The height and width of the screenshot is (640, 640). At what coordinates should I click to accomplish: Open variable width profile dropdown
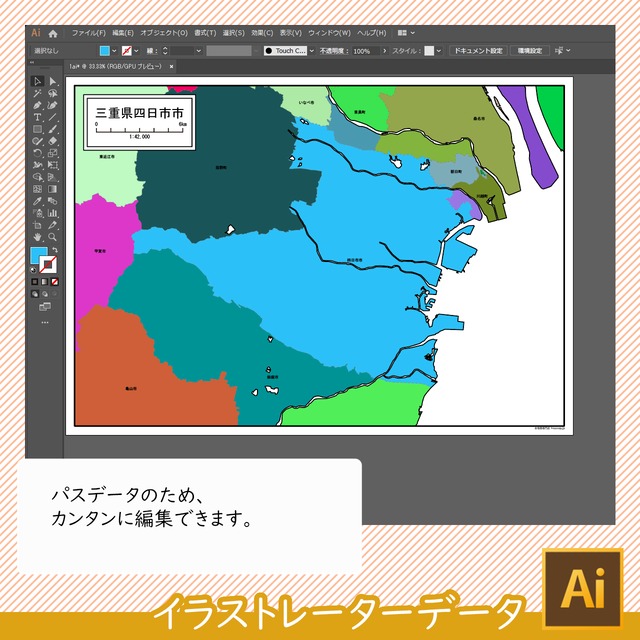click(x=256, y=51)
